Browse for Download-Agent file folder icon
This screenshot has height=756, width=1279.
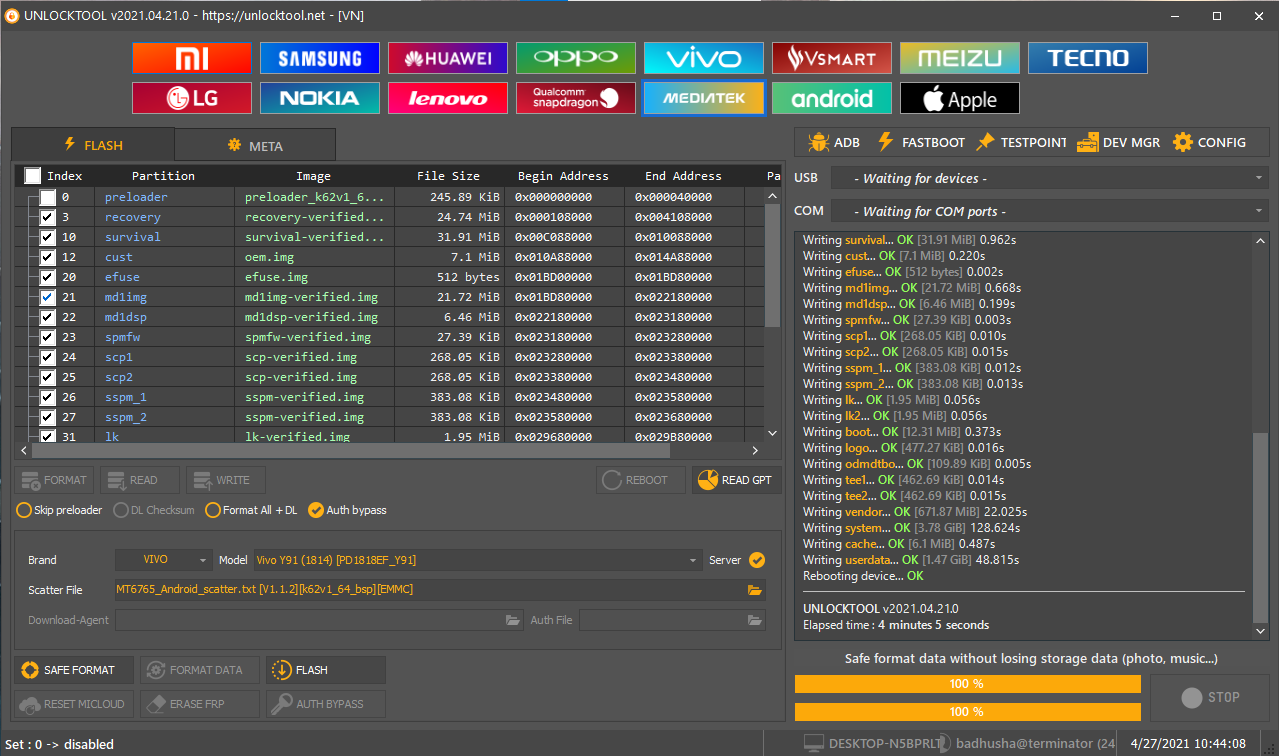click(513, 620)
